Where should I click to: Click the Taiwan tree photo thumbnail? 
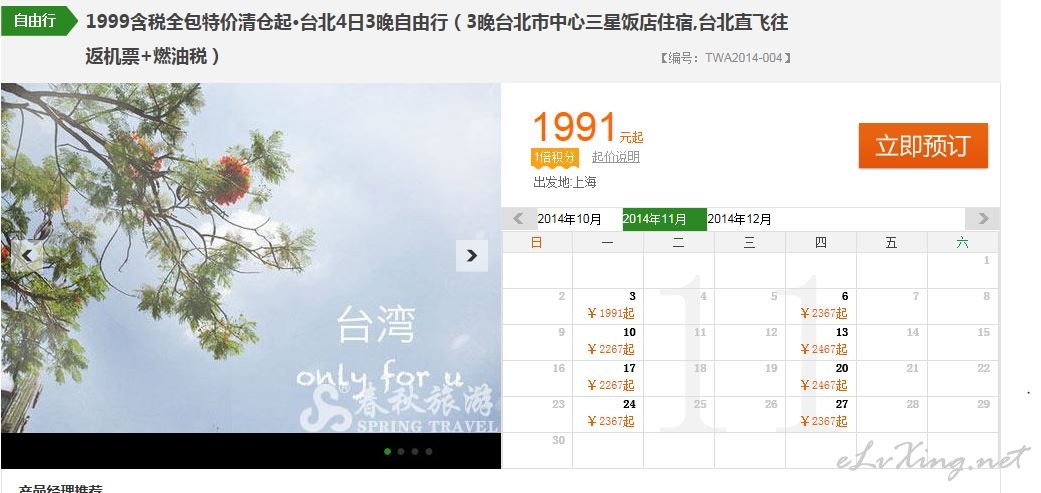coord(251,258)
